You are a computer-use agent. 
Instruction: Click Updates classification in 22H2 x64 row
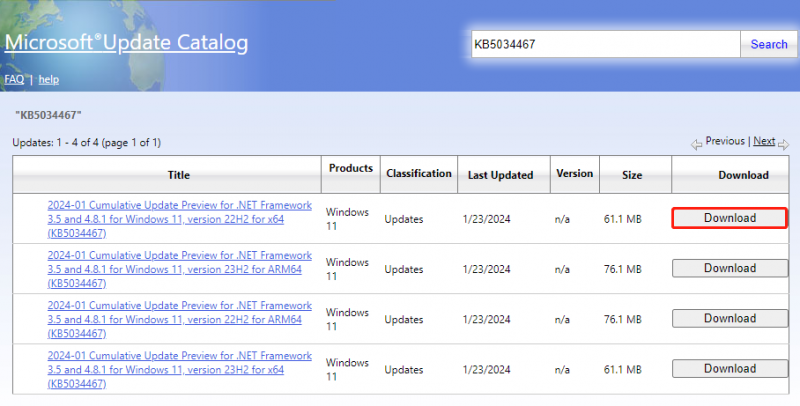pos(404,219)
